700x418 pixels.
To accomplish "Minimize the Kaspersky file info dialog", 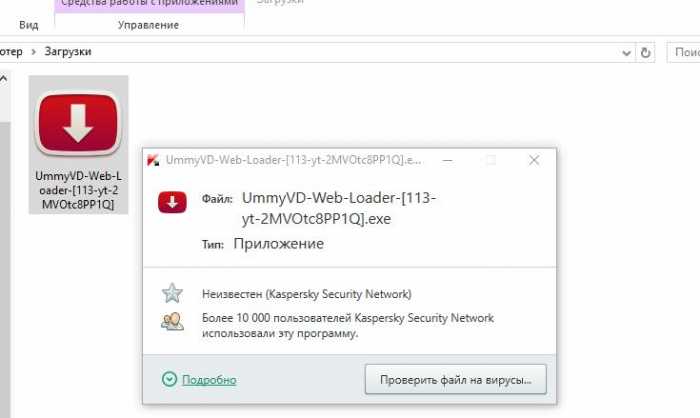I will click(447, 160).
